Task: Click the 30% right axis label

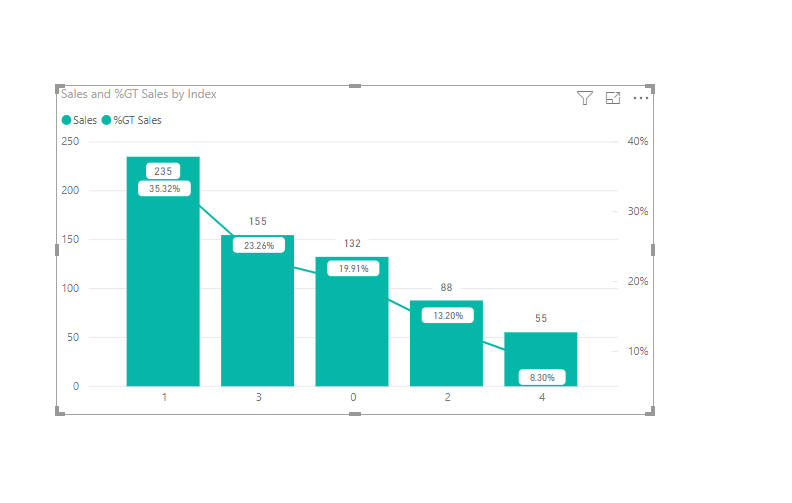Action: point(638,211)
